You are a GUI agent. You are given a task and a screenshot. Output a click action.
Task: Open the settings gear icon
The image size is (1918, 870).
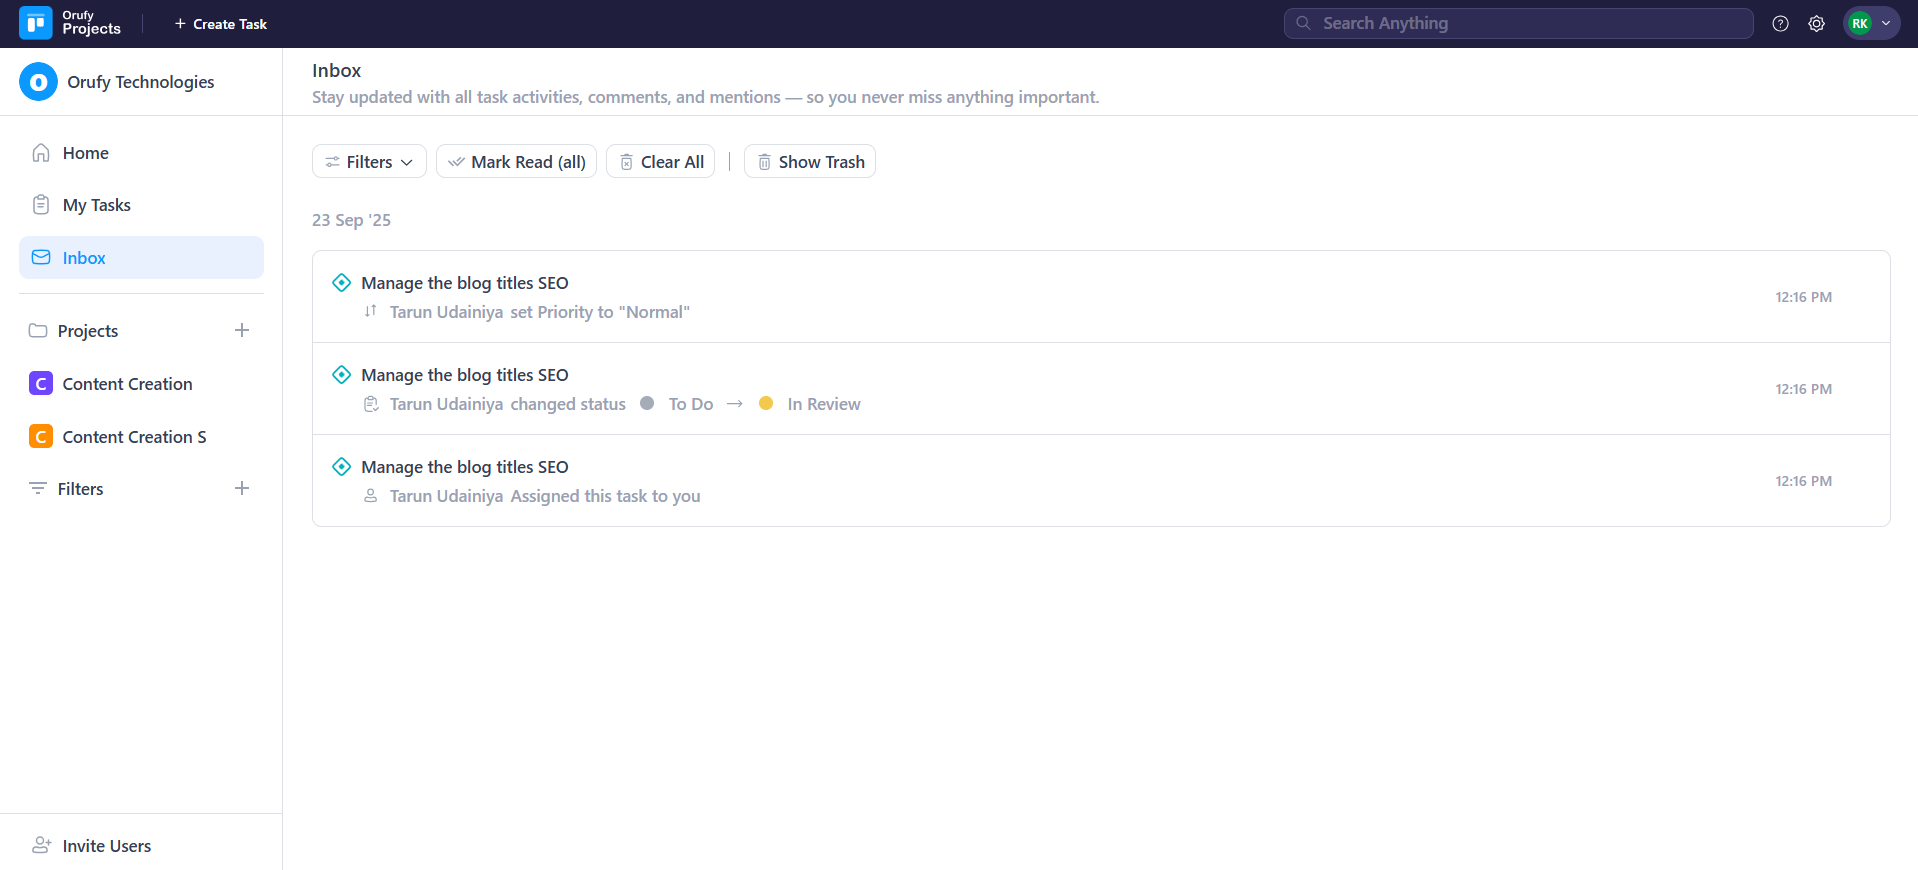pyautogui.click(x=1816, y=24)
